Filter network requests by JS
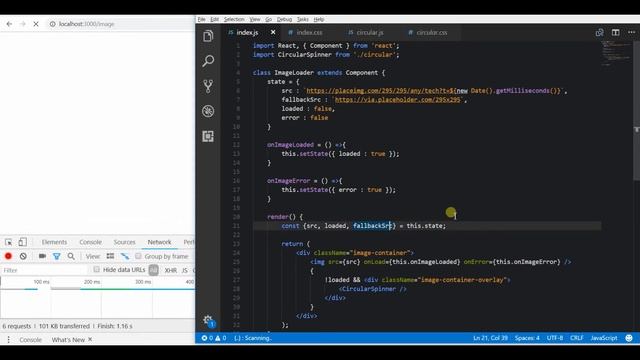 point(185,270)
